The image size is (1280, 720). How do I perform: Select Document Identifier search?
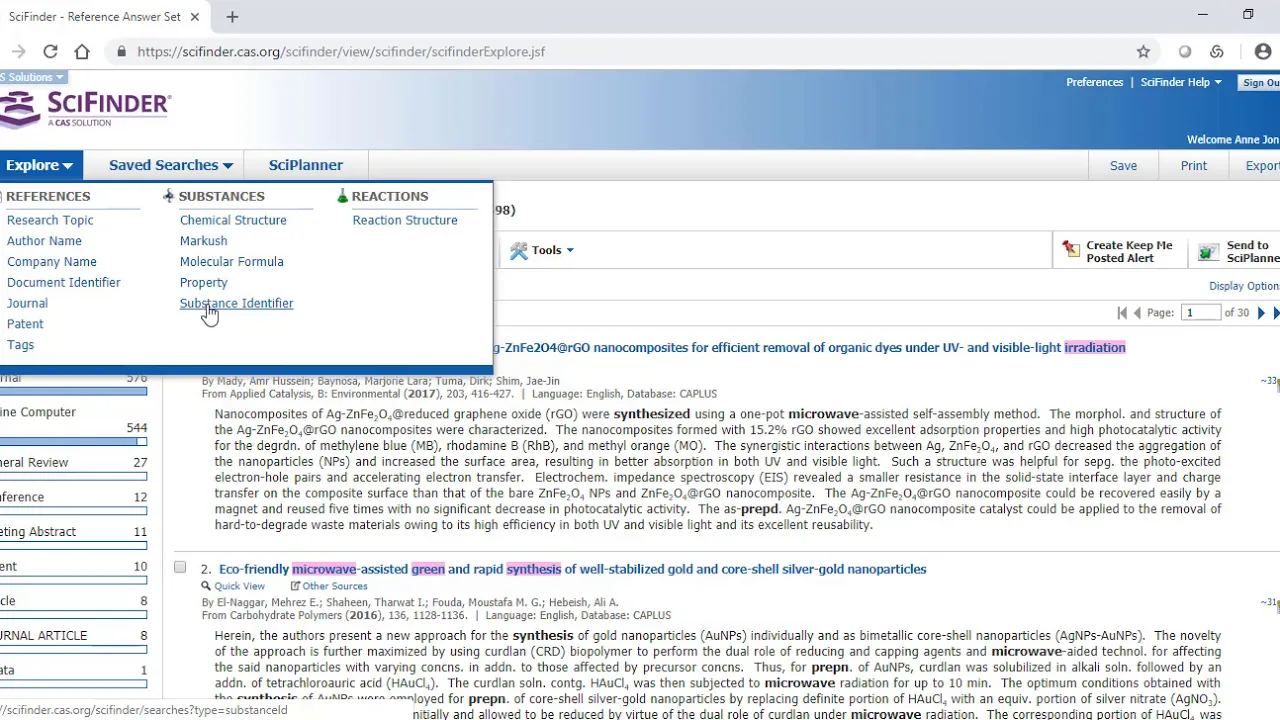click(x=64, y=283)
